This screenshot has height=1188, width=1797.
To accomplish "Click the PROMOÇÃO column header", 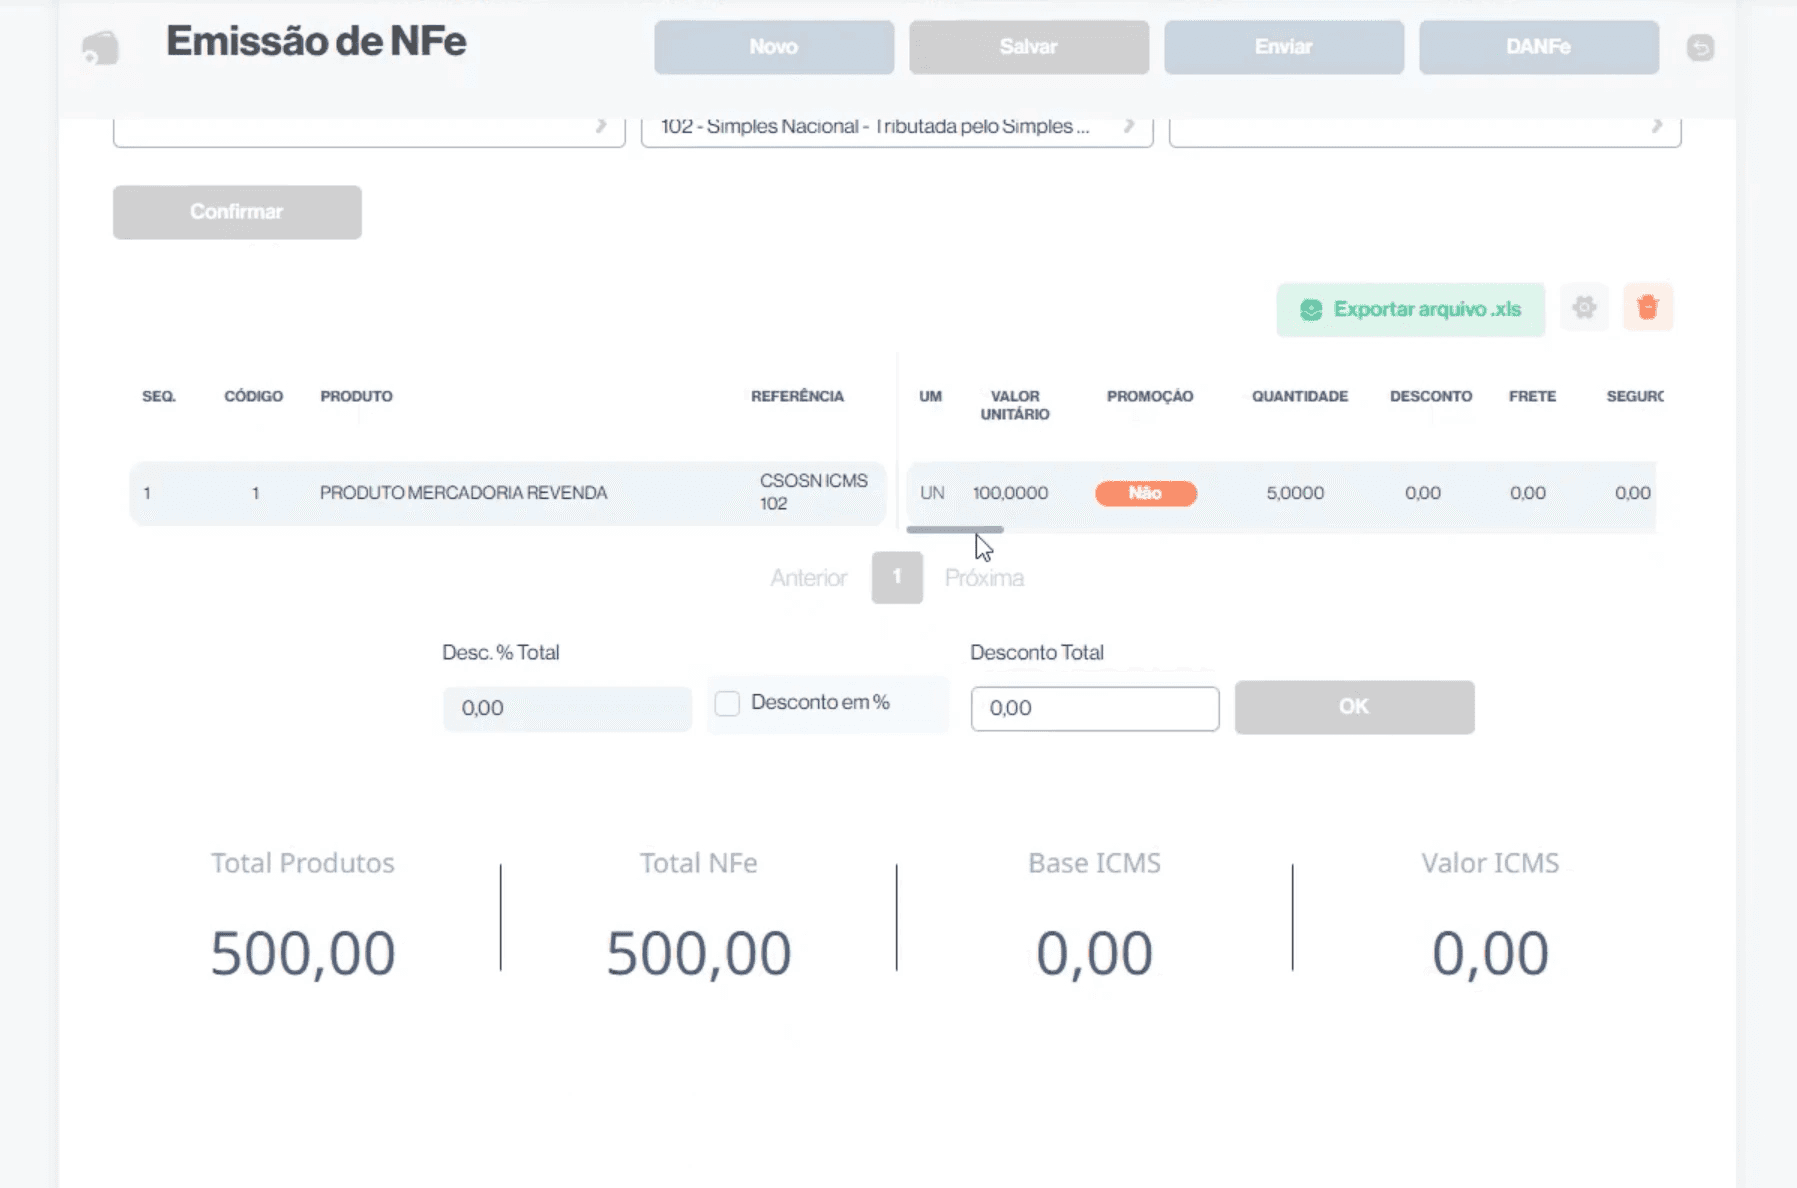I will tap(1150, 396).
